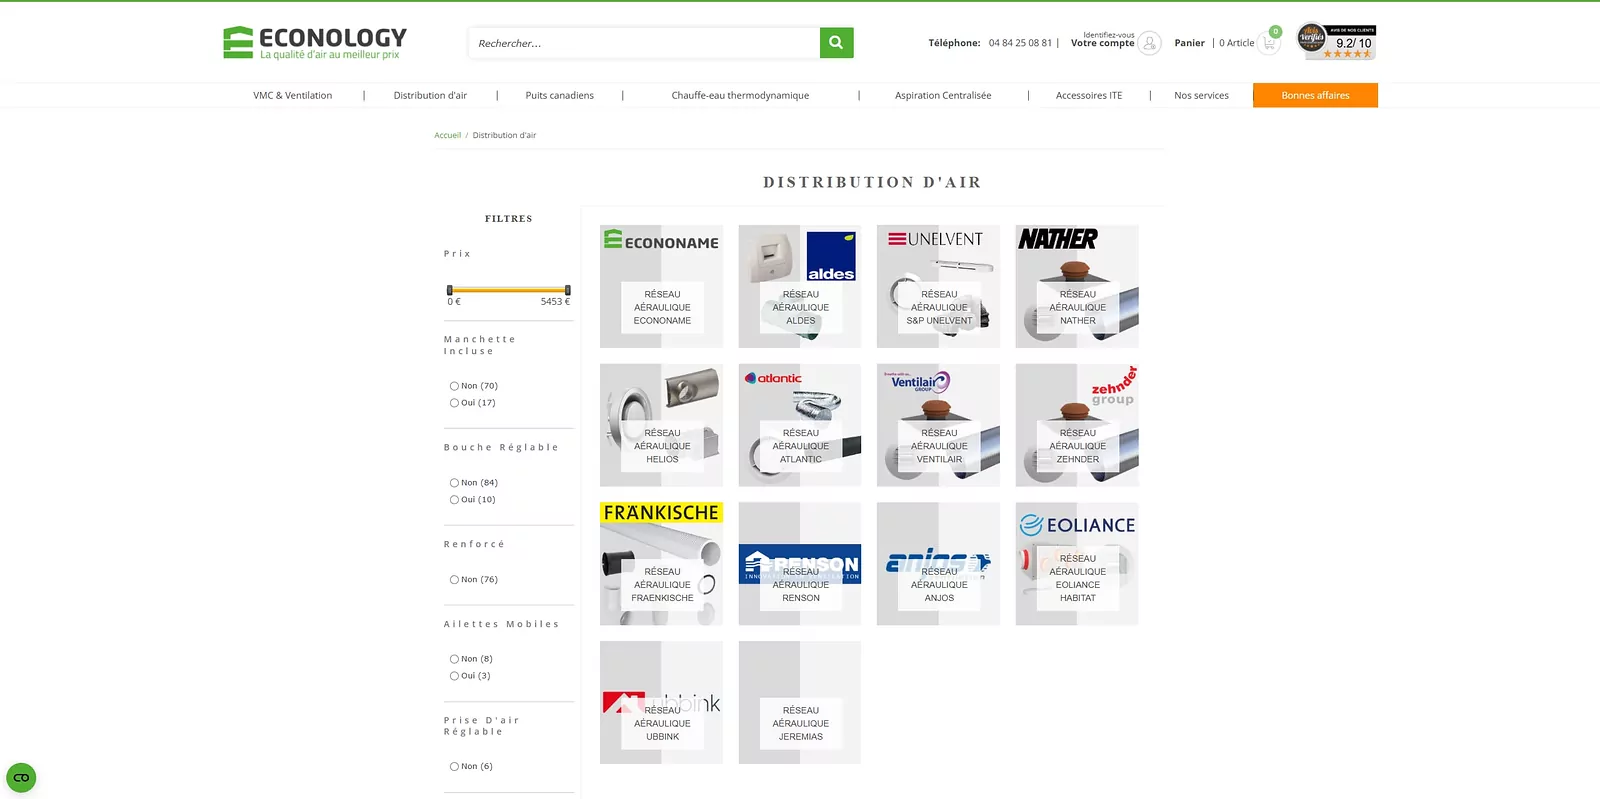1600x799 pixels.
Task: Click the Econology logo
Action: 314,42
